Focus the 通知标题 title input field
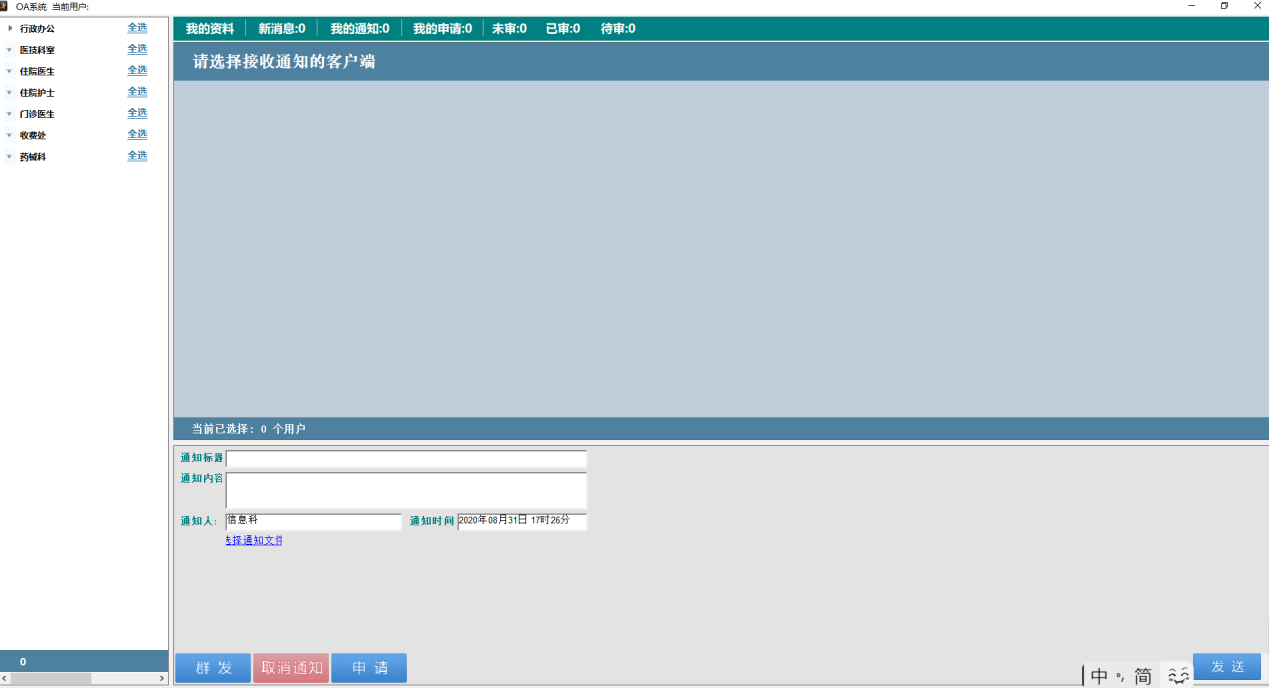Viewport: 1269px width, 688px height. (406, 459)
